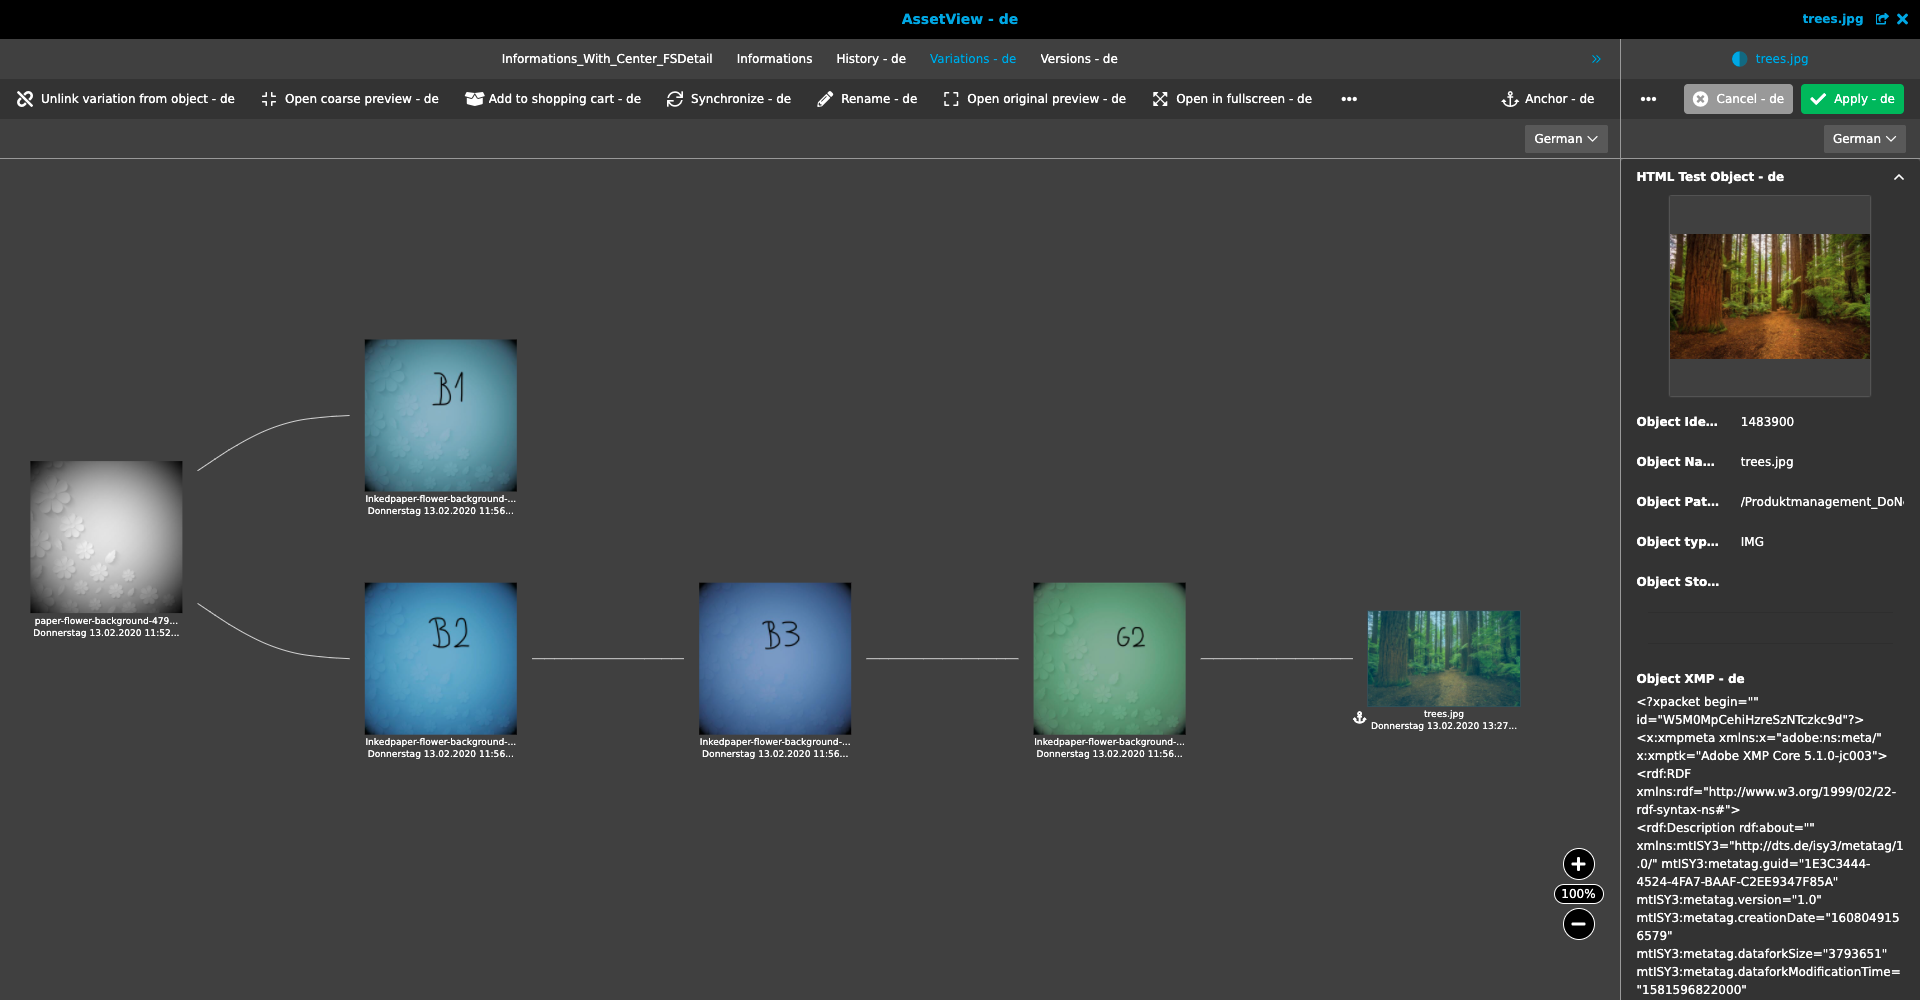Expand more tabs with double chevron

[1596, 59]
